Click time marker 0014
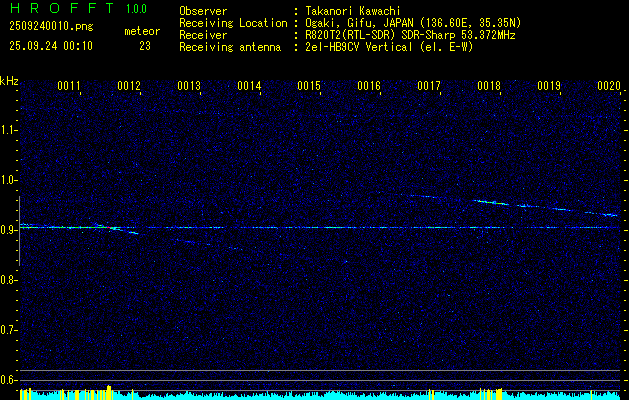The width and height of the screenshot is (629, 400). click(x=249, y=86)
